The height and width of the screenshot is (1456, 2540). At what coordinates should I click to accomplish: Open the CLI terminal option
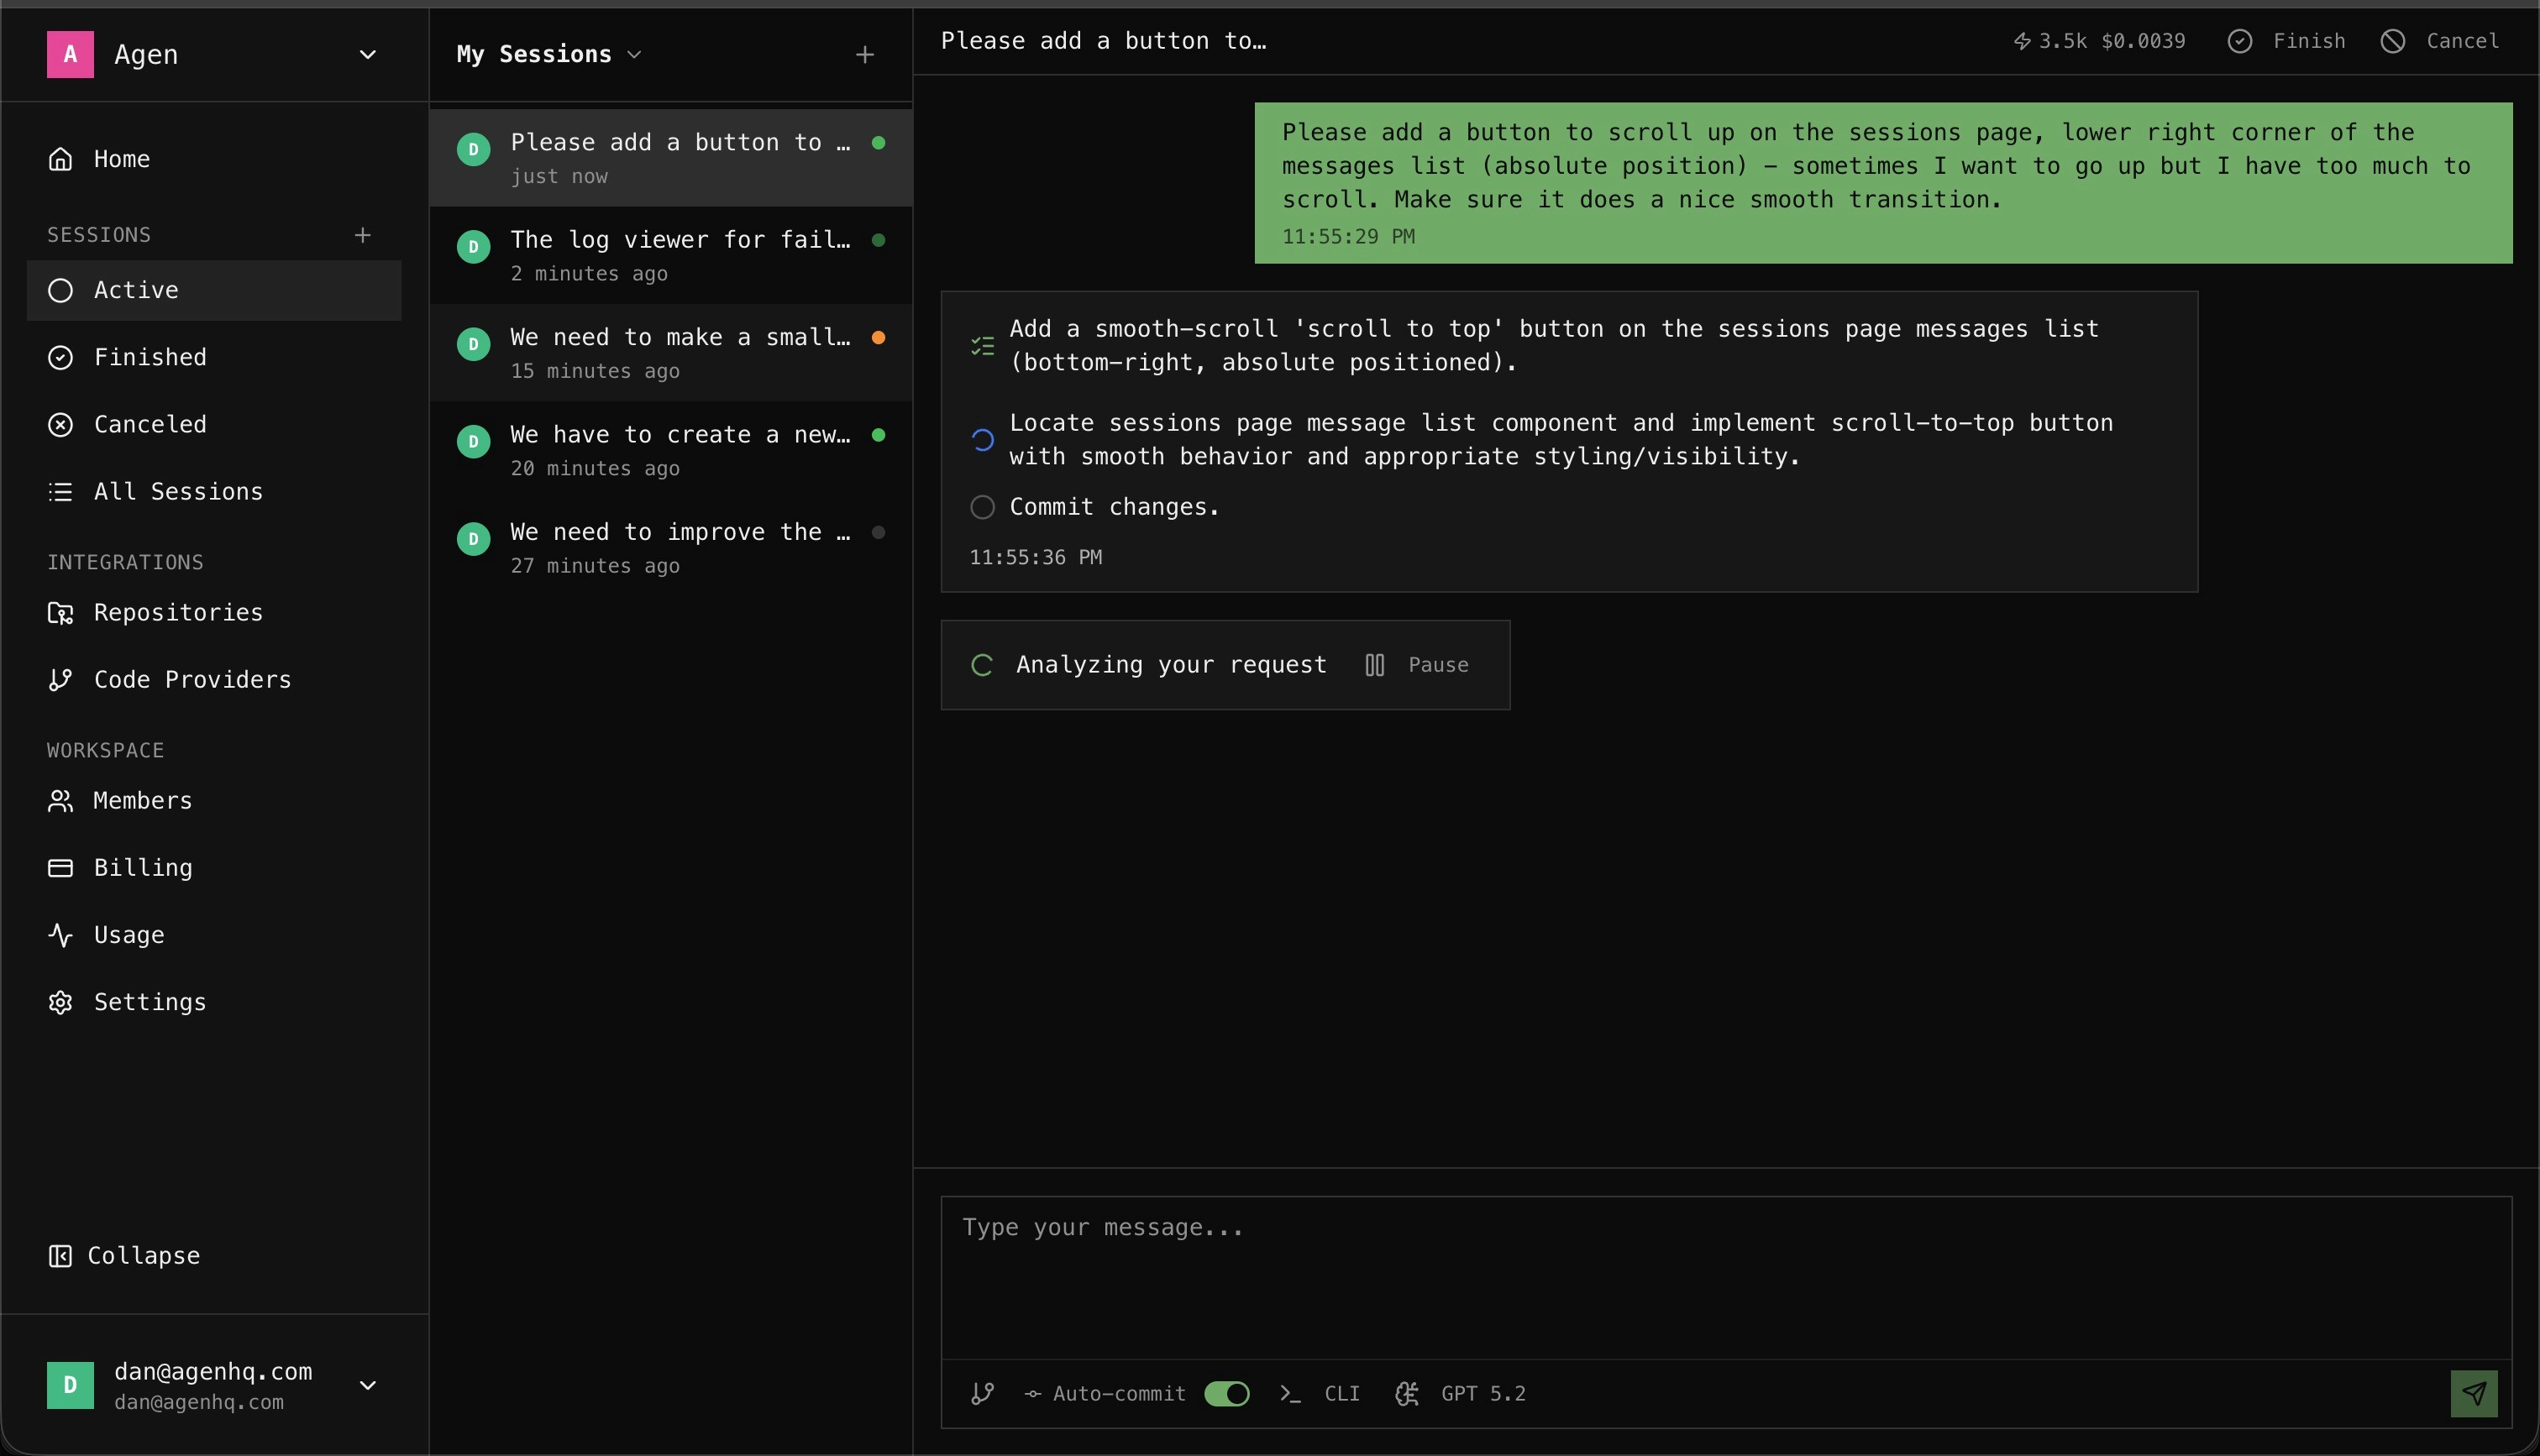1320,1393
